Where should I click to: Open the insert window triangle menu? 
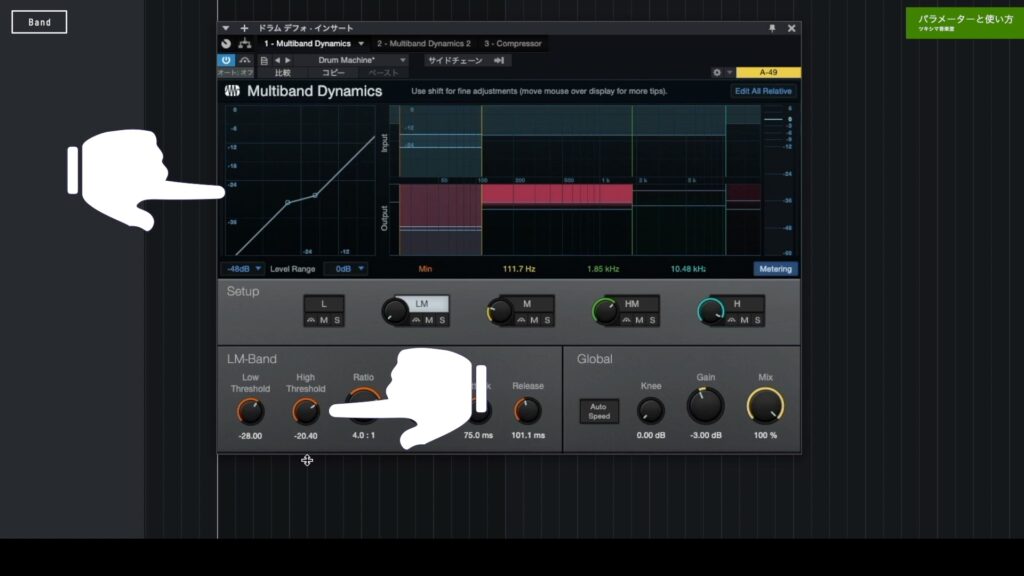click(x=225, y=28)
